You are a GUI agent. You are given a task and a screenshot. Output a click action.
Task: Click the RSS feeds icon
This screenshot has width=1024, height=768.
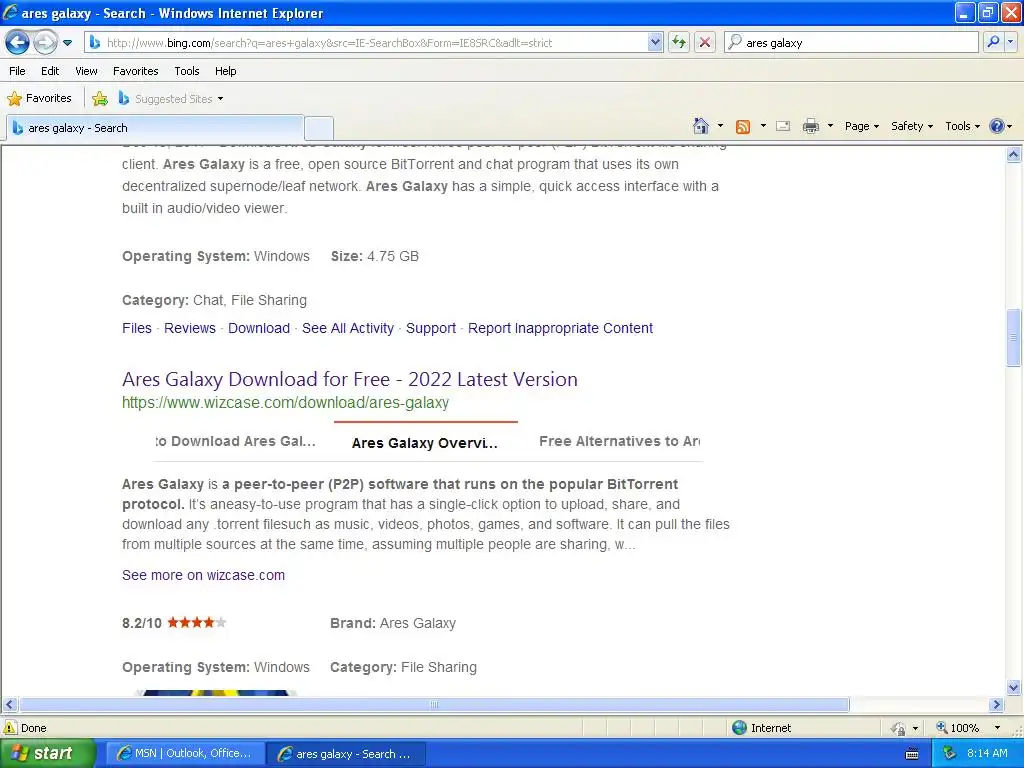point(743,127)
